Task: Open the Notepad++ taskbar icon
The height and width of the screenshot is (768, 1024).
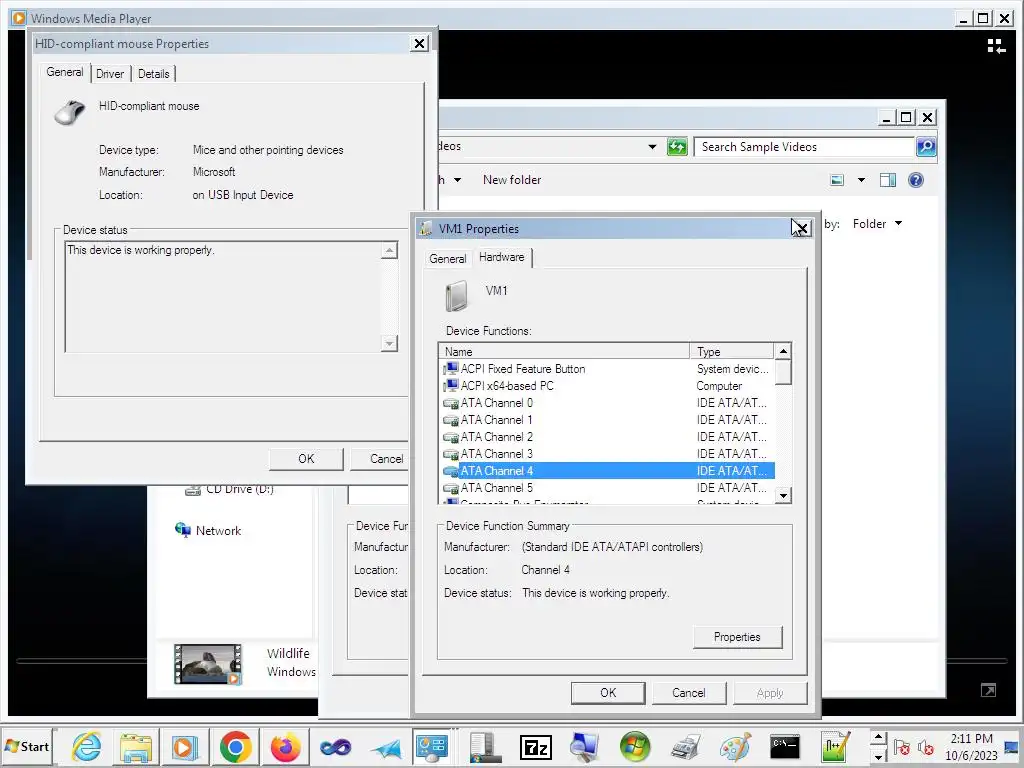Action: pyautogui.click(x=836, y=746)
